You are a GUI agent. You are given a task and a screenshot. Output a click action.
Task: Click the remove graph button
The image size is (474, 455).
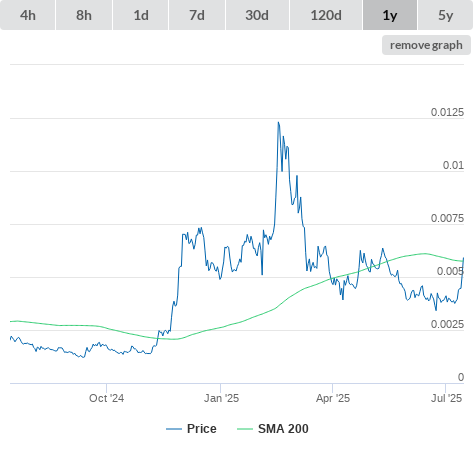point(426,45)
